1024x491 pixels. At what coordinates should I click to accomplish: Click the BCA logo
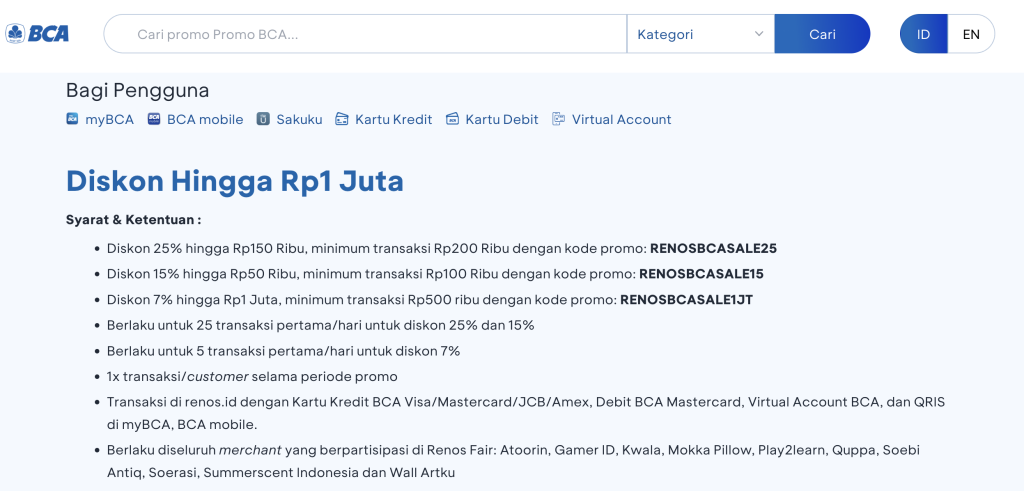[x=37, y=33]
